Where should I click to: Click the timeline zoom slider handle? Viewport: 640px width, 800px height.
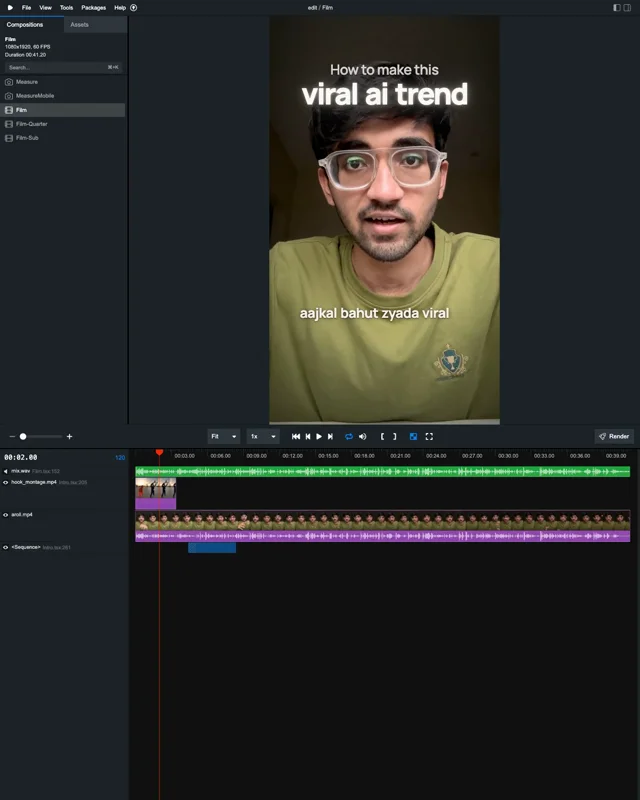coord(23,437)
